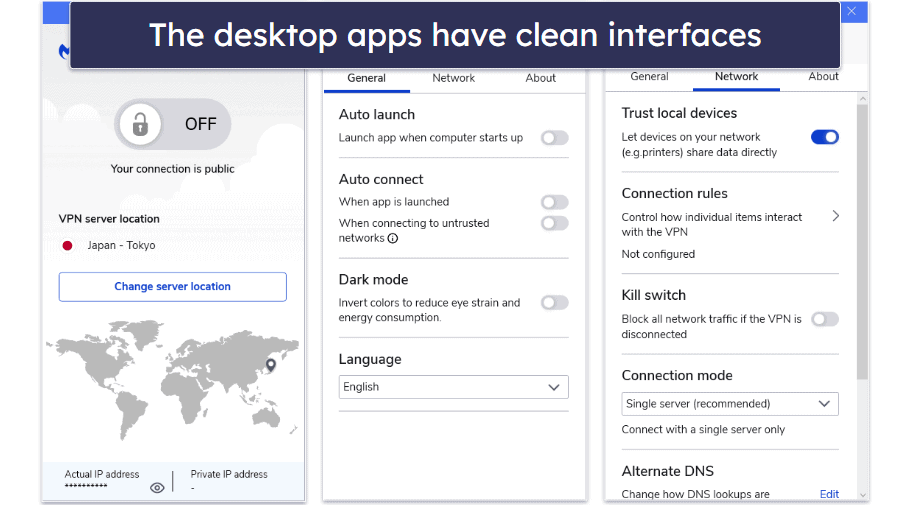Turn on Dark mode switch
Screen dimensions: 906x505
point(555,302)
